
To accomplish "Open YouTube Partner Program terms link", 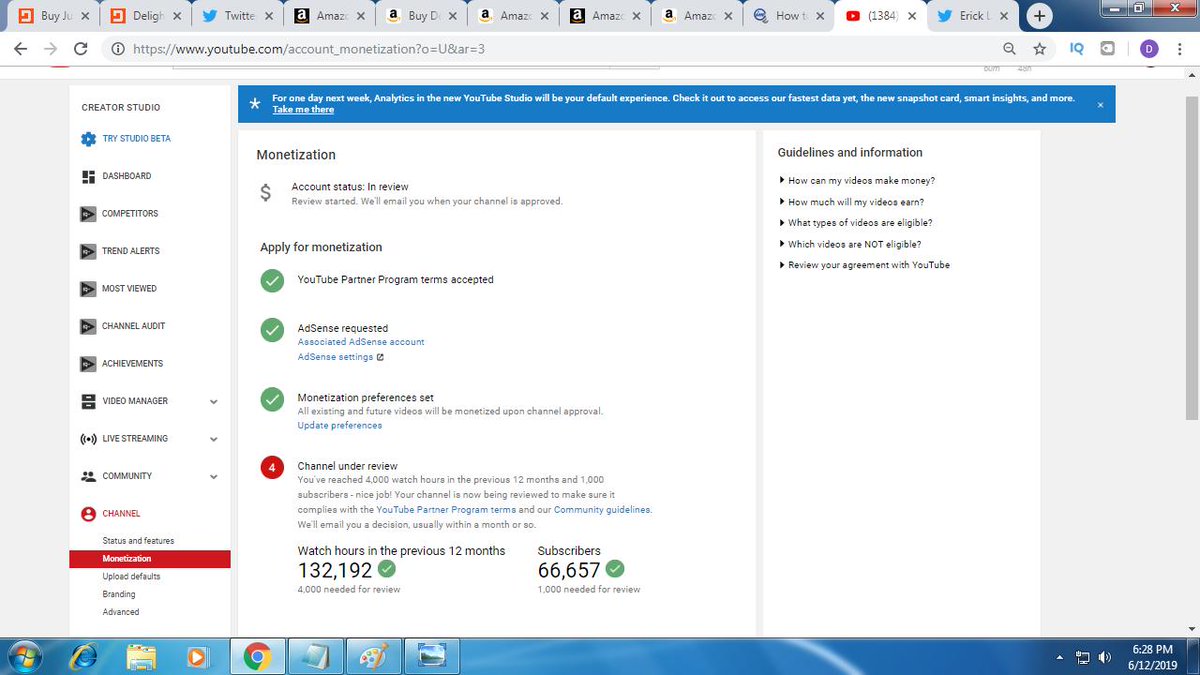I will coord(446,510).
